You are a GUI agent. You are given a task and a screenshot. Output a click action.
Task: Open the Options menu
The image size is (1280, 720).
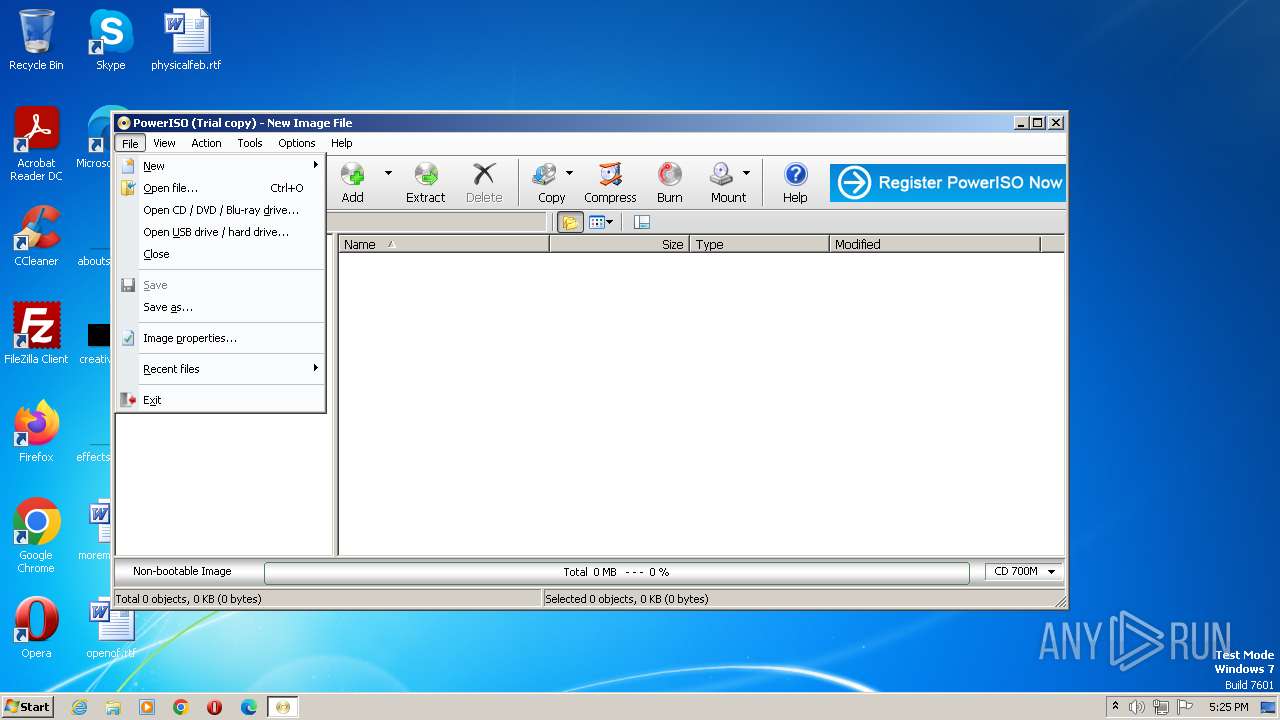point(297,143)
